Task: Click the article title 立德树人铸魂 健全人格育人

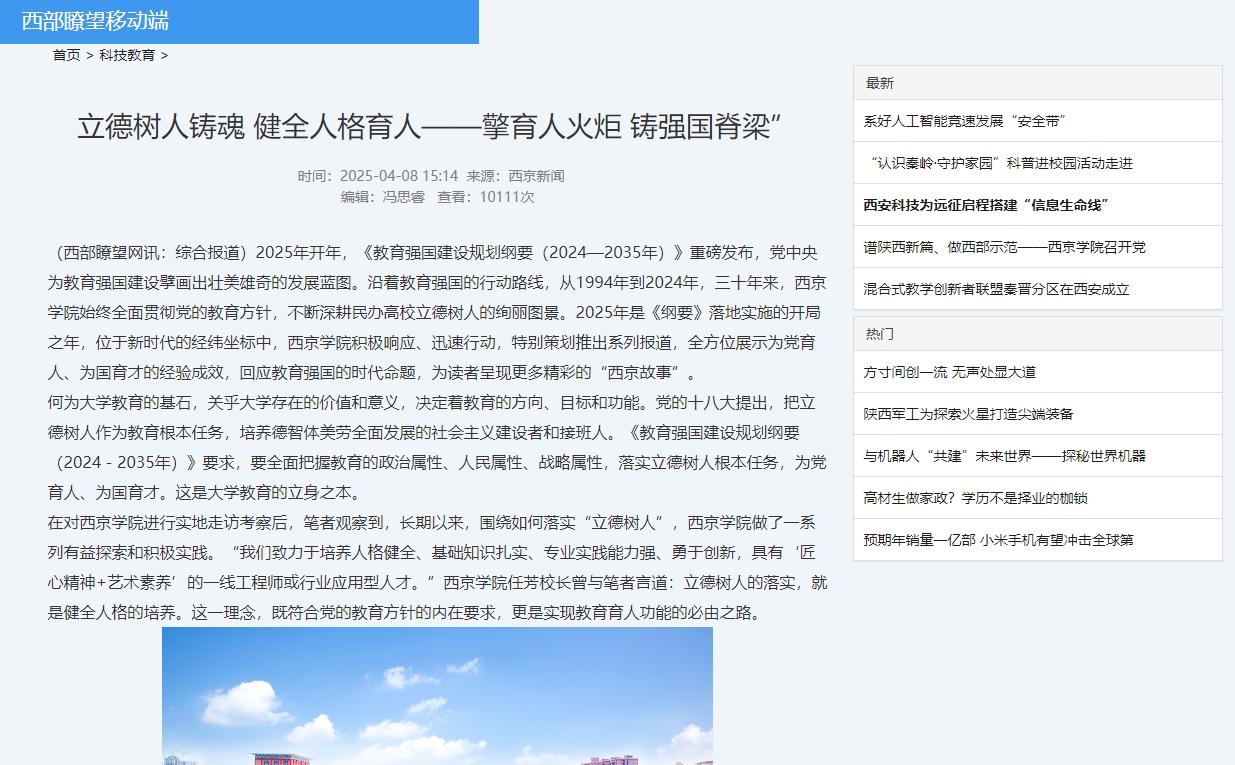Action: [430, 127]
